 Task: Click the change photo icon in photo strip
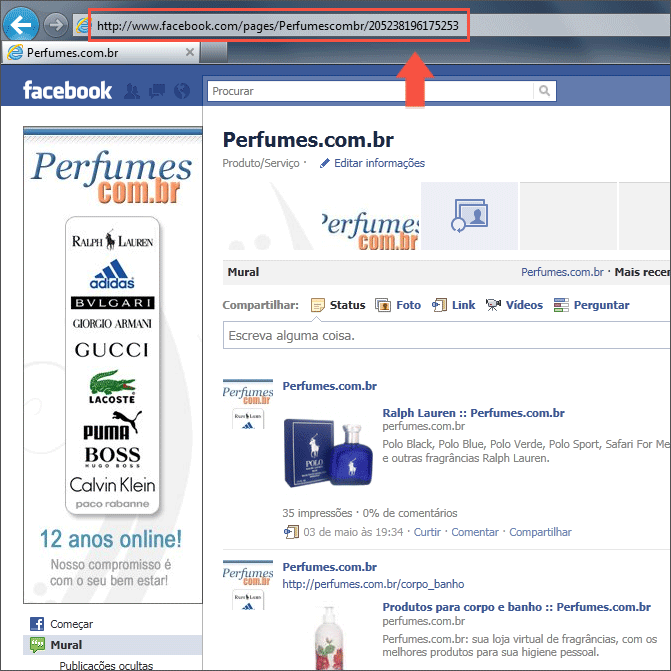pos(469,216)
